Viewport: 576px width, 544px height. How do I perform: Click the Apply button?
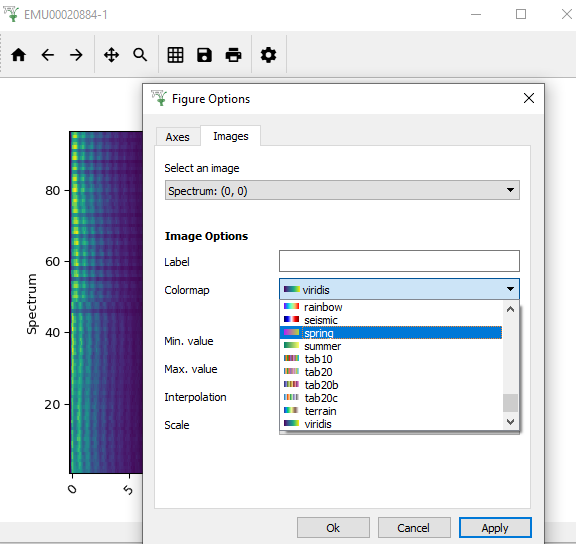coord(495,528)
